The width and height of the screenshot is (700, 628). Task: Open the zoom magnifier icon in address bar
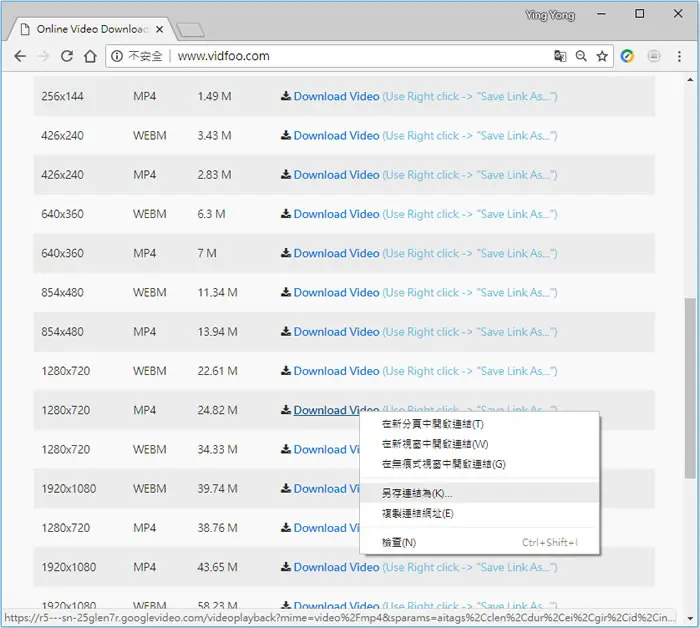(x=581, y=56)
